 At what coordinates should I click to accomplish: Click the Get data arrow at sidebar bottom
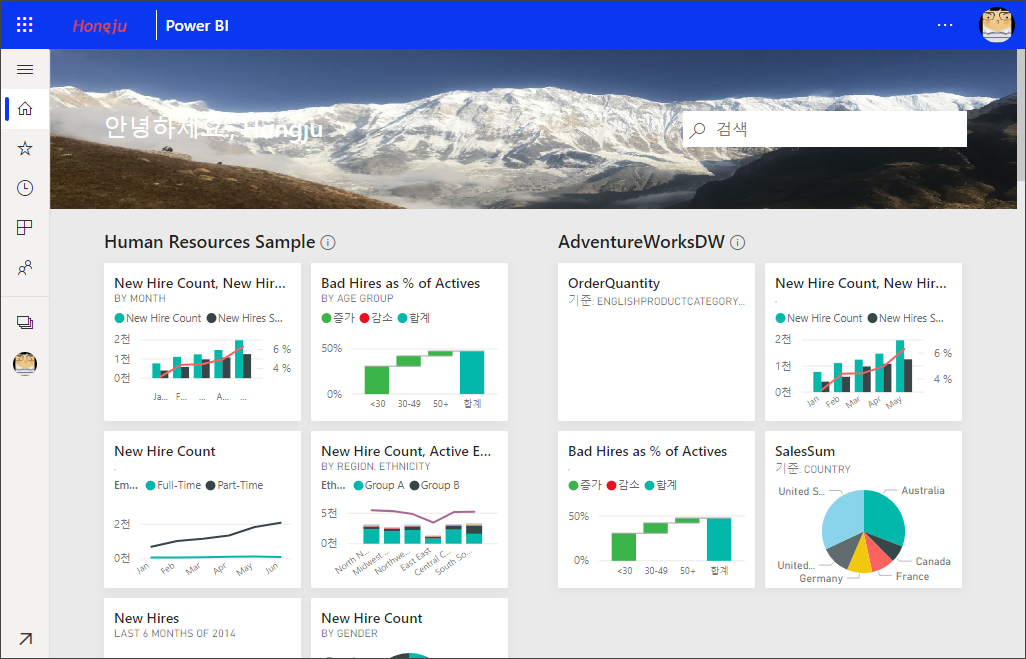coord(25,639)
